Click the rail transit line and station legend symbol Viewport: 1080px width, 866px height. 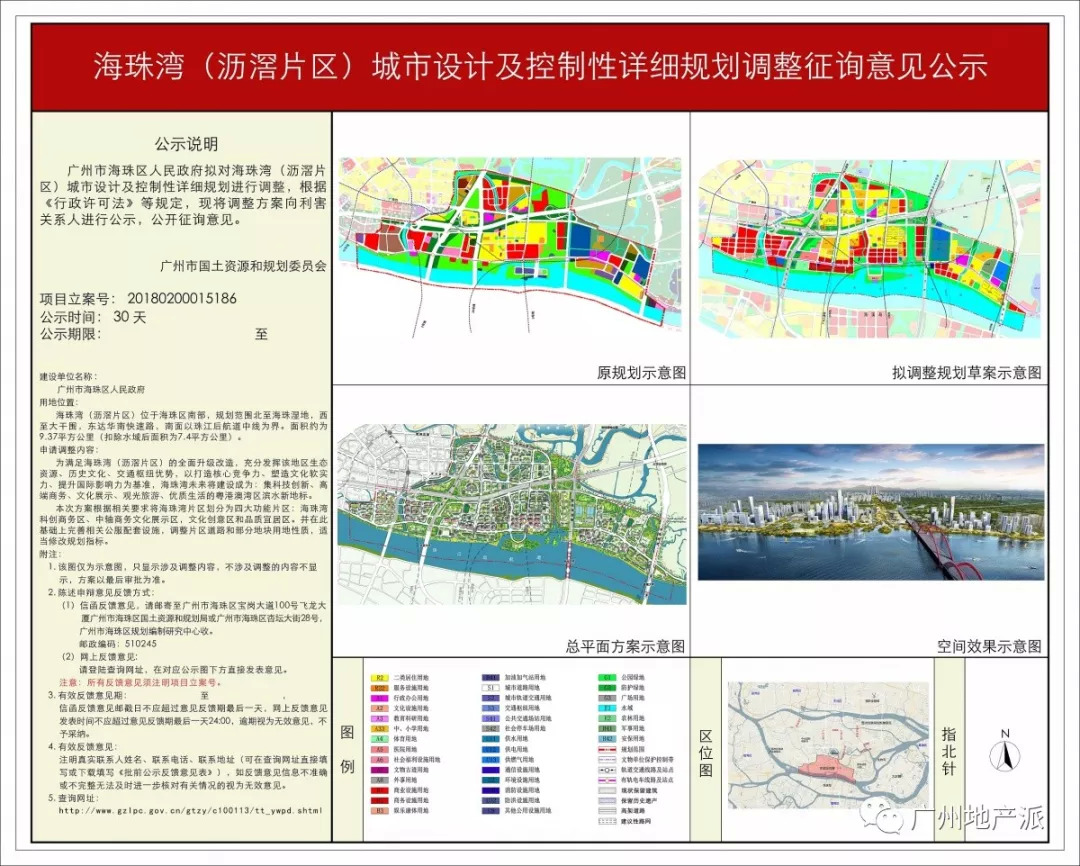tap(607, 768)
